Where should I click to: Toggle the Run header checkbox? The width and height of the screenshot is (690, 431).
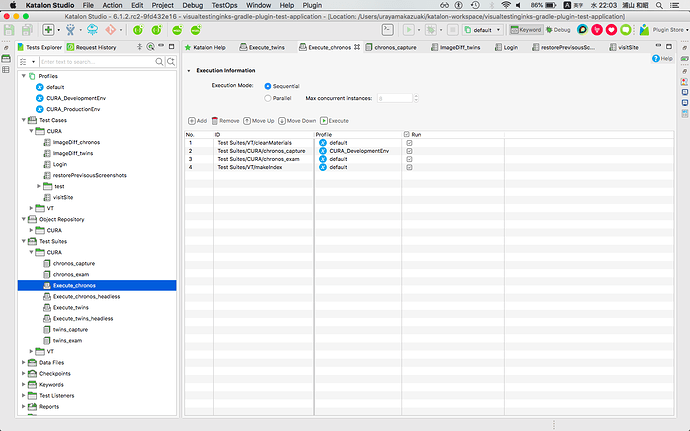tap(407, 134)
